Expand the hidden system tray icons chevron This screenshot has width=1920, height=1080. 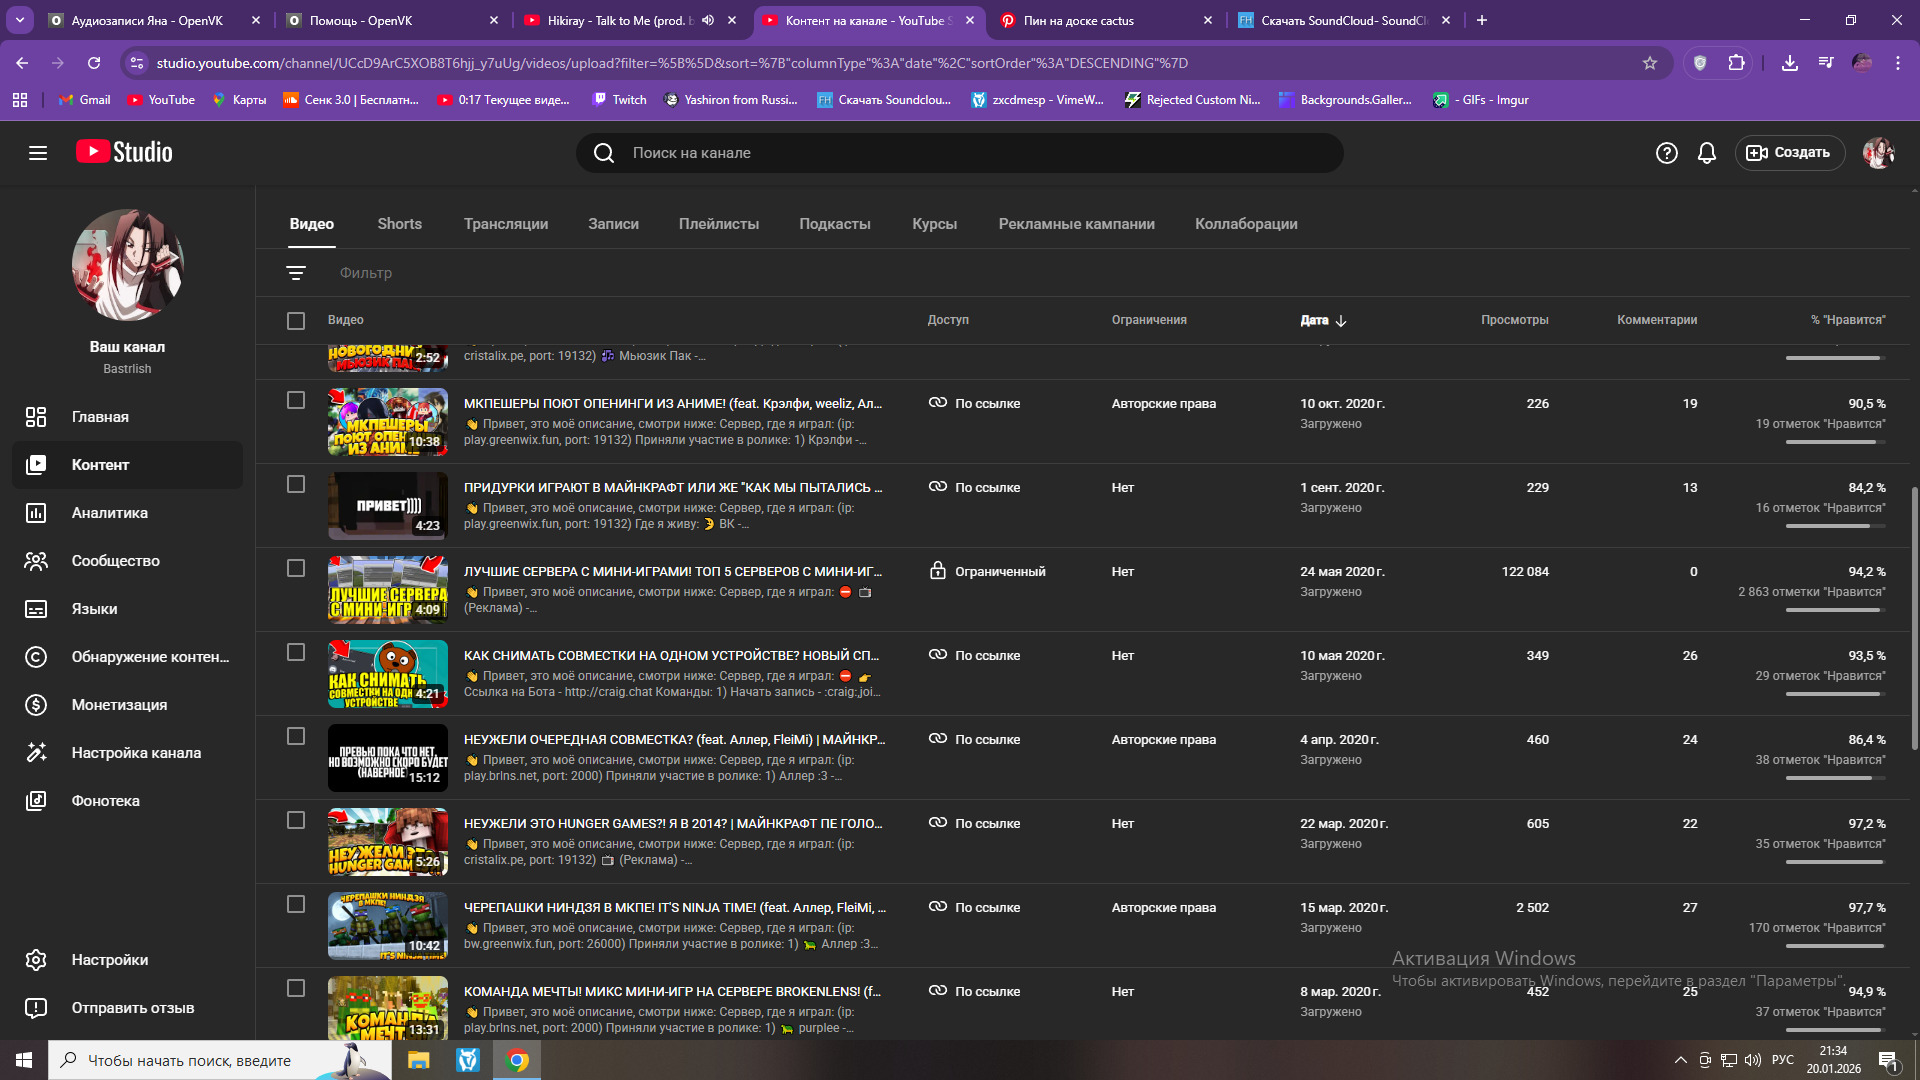point(1680,1060)
